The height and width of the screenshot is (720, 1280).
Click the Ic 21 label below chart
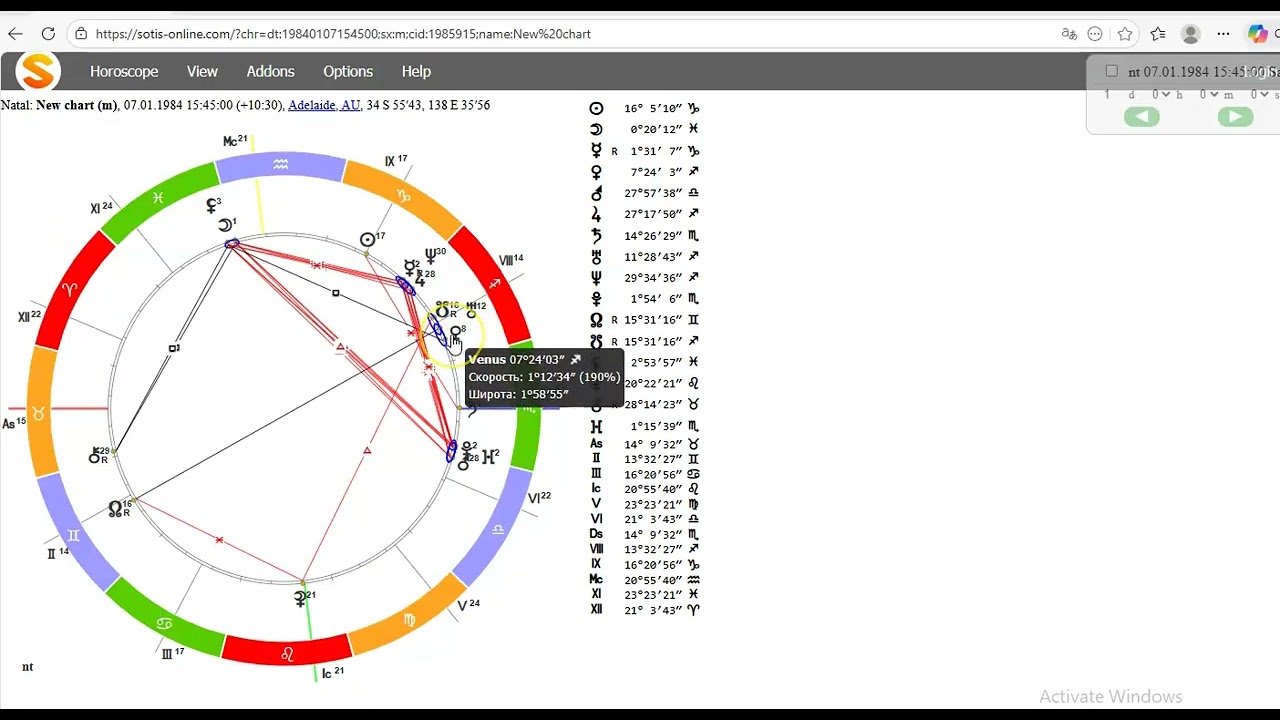pos(333,672)
